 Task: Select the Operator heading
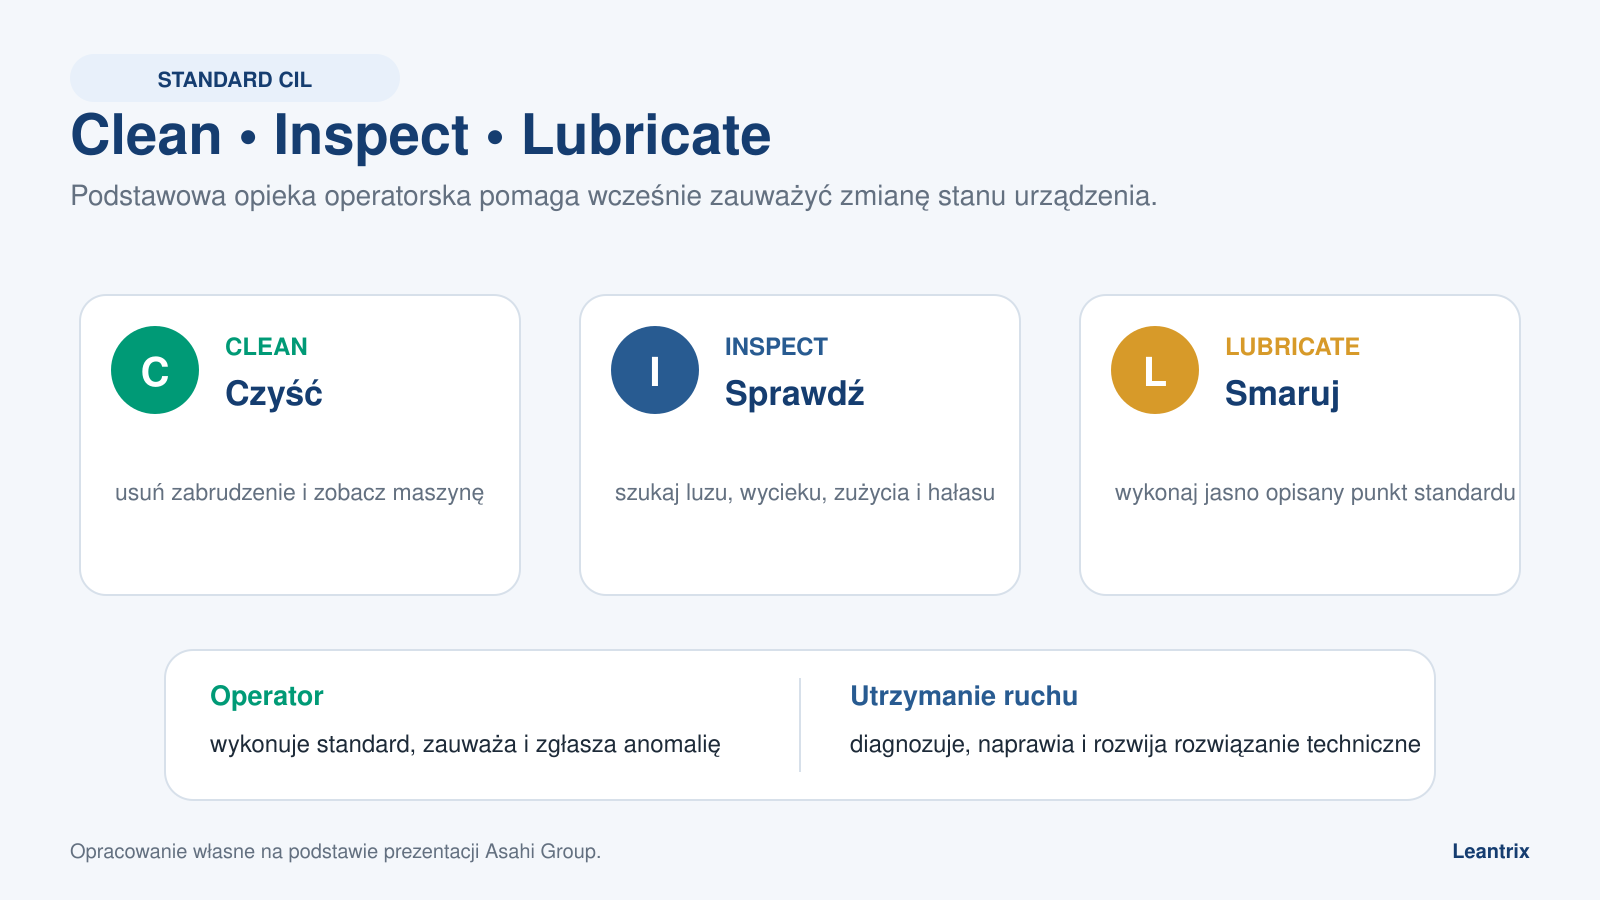[x=266, y=696]
